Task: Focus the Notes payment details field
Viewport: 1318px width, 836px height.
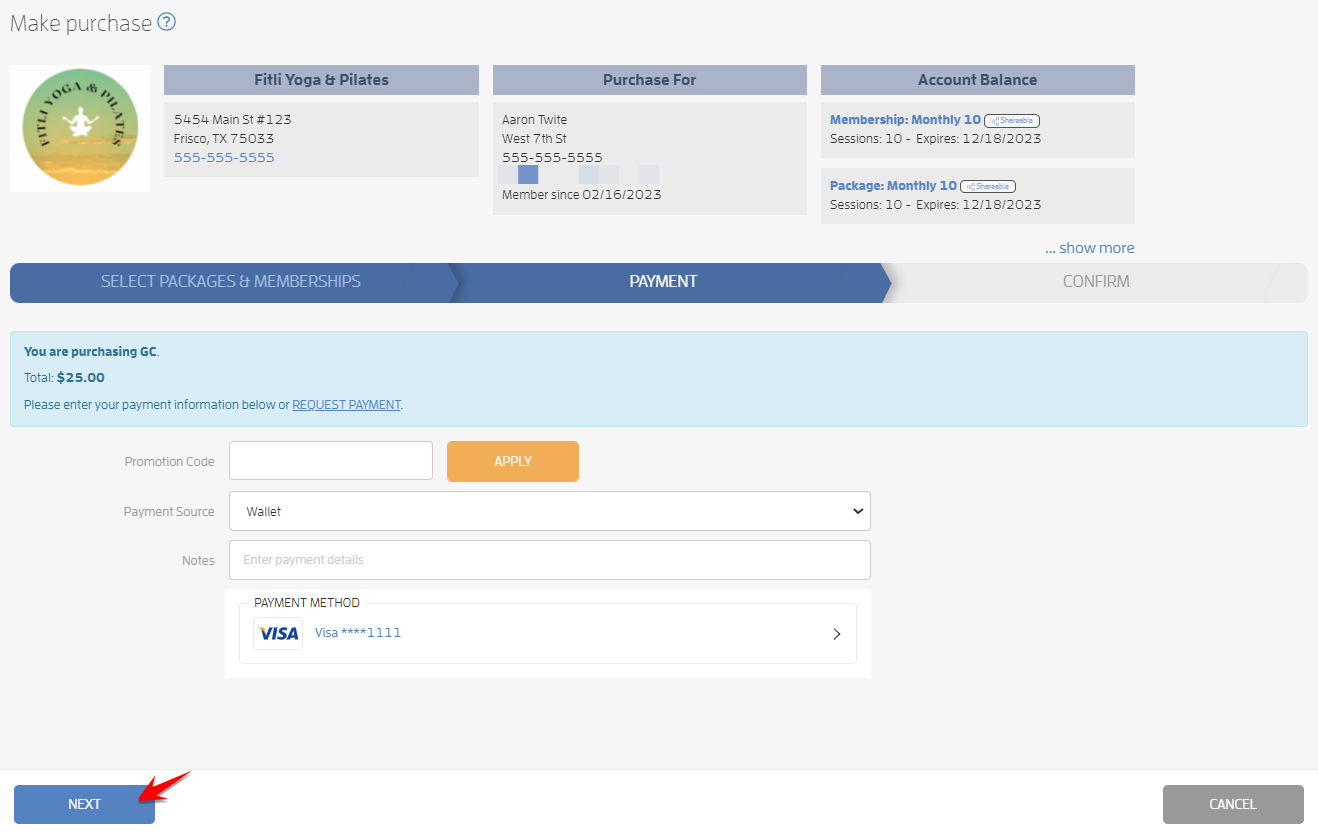Action: click(550, 560)
